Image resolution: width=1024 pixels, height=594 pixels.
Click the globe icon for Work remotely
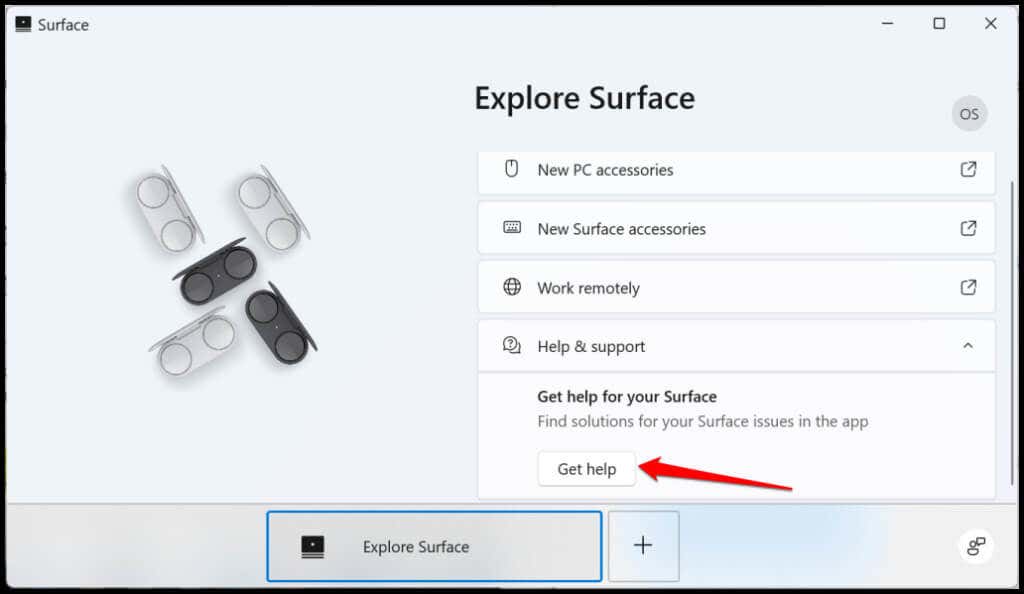pyautogui.click(x=512, y=287)
